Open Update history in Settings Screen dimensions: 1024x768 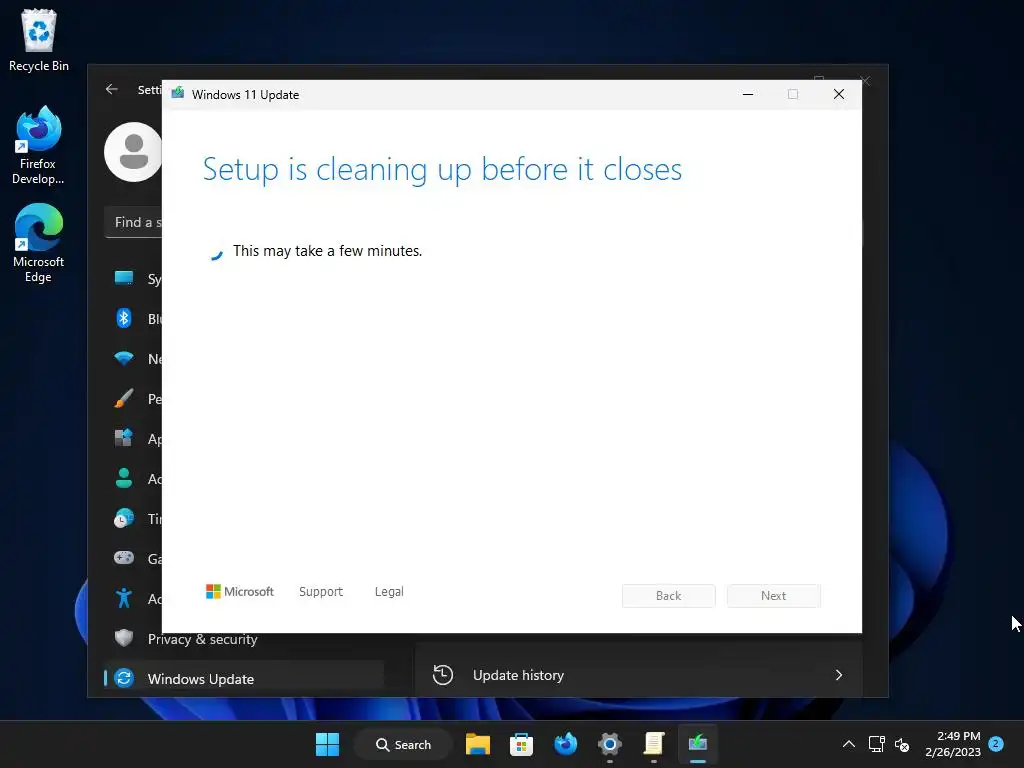tap(639, 675)
